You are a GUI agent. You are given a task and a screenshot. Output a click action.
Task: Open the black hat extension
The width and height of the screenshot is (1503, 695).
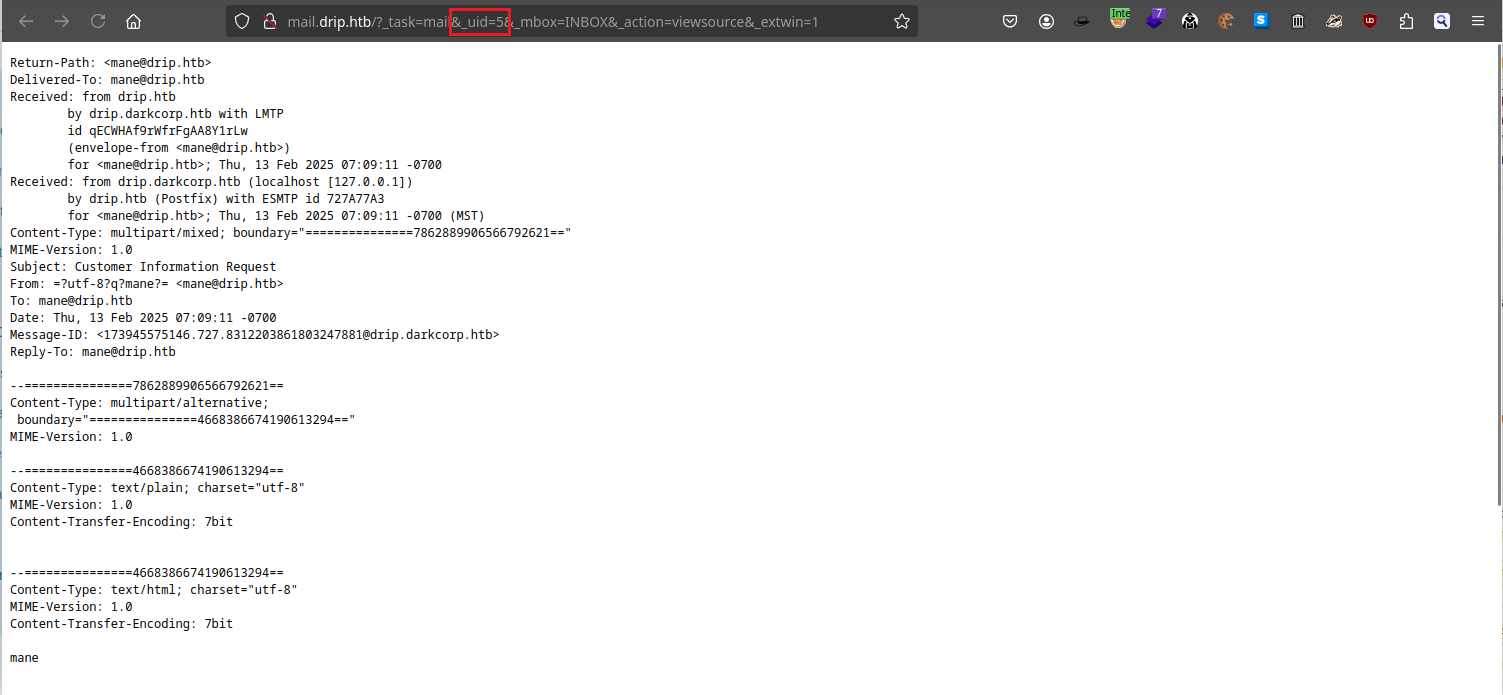point(1082,21)
